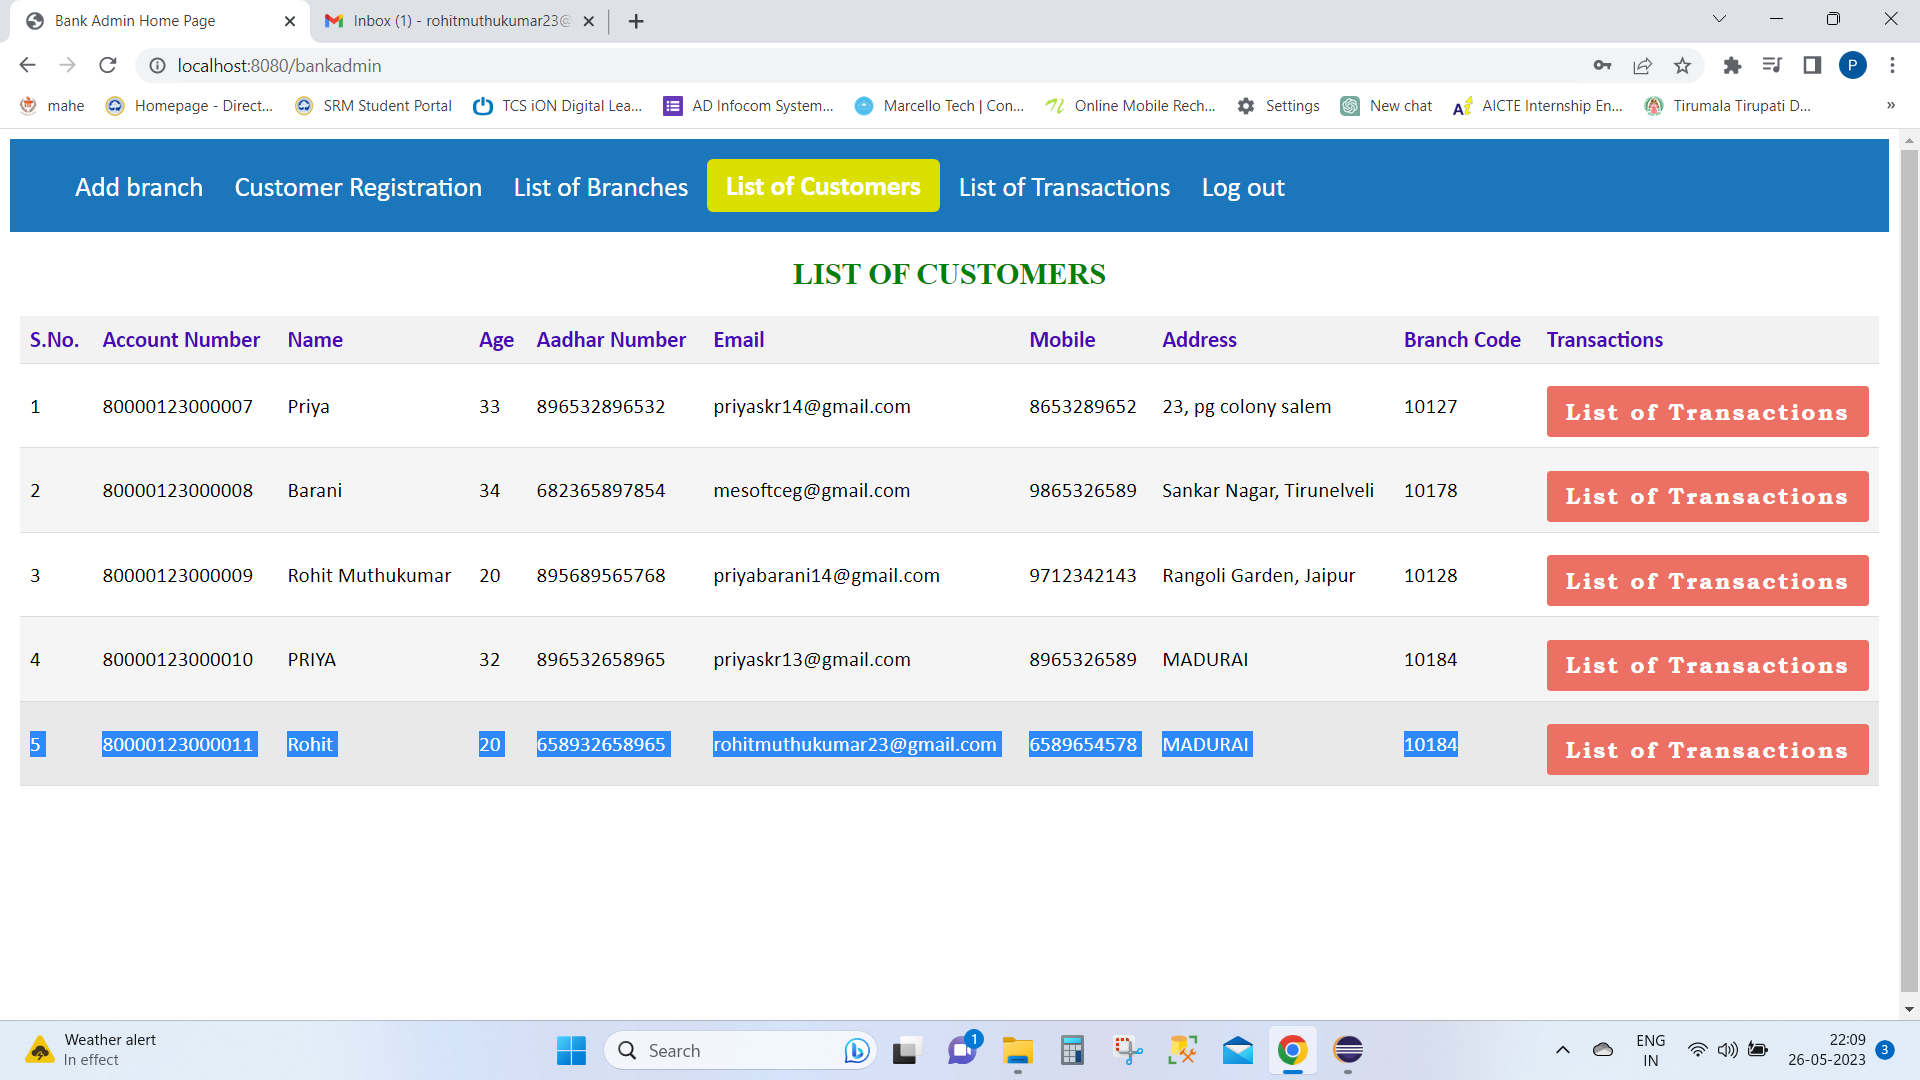1920x1080 pixels.
Task: Navigate back using the back arrow
Action: (x=27, y=65)
